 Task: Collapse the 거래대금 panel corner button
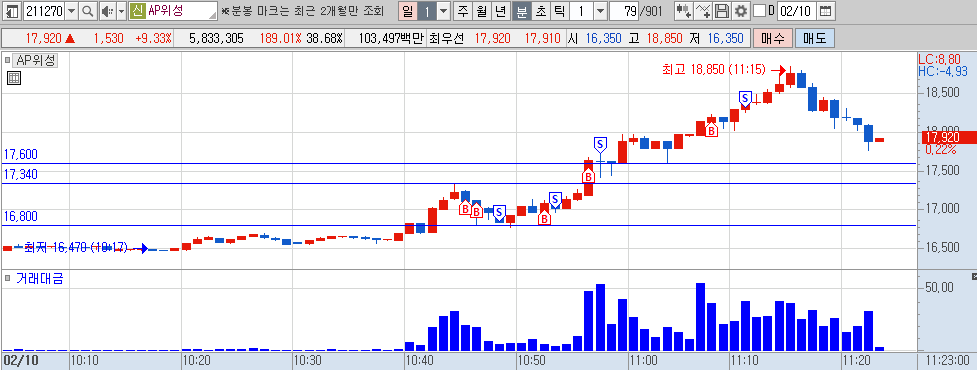click(975, 276)
